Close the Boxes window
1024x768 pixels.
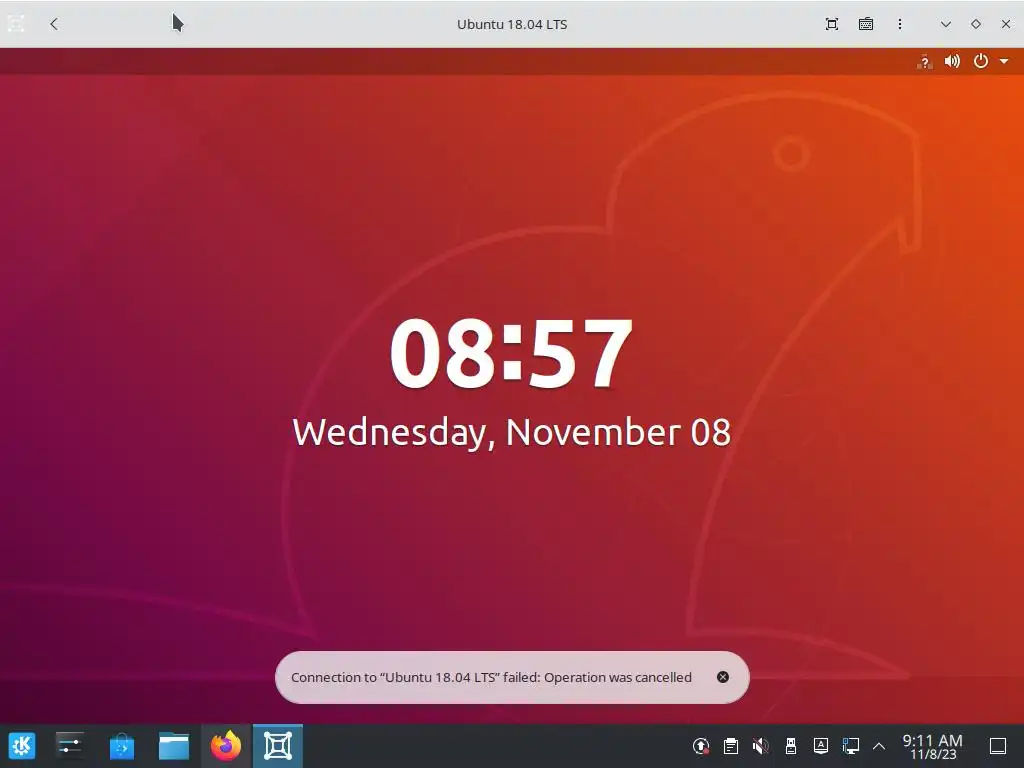pos(1006,24)
